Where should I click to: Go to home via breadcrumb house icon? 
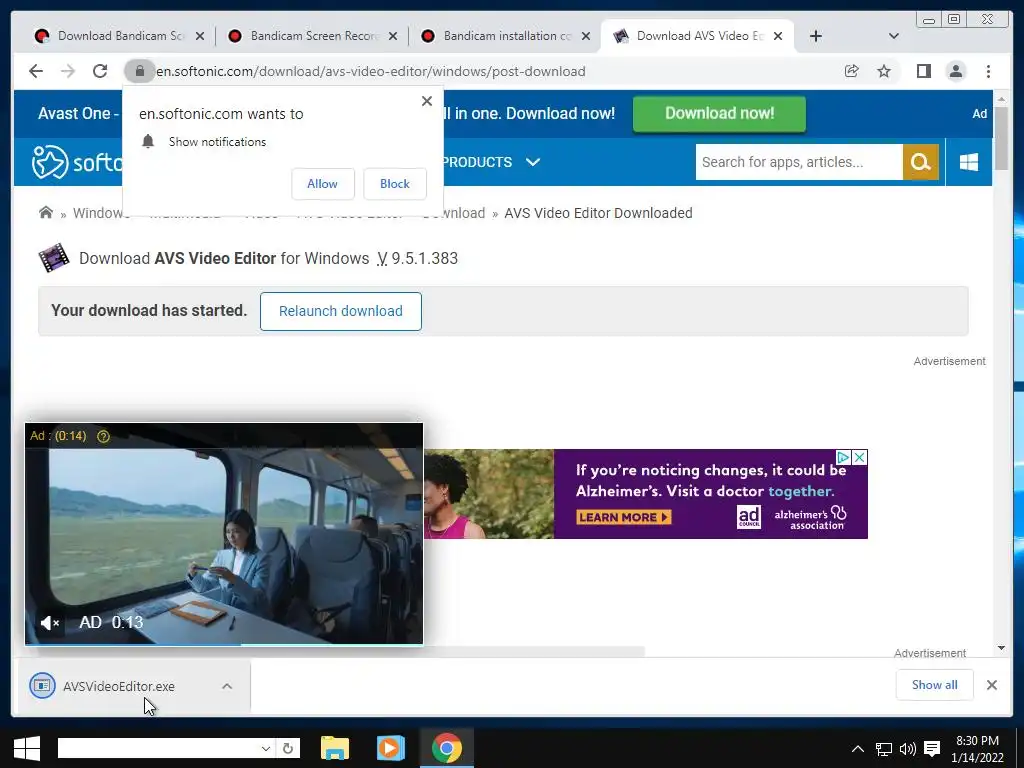tap(46, 212)
